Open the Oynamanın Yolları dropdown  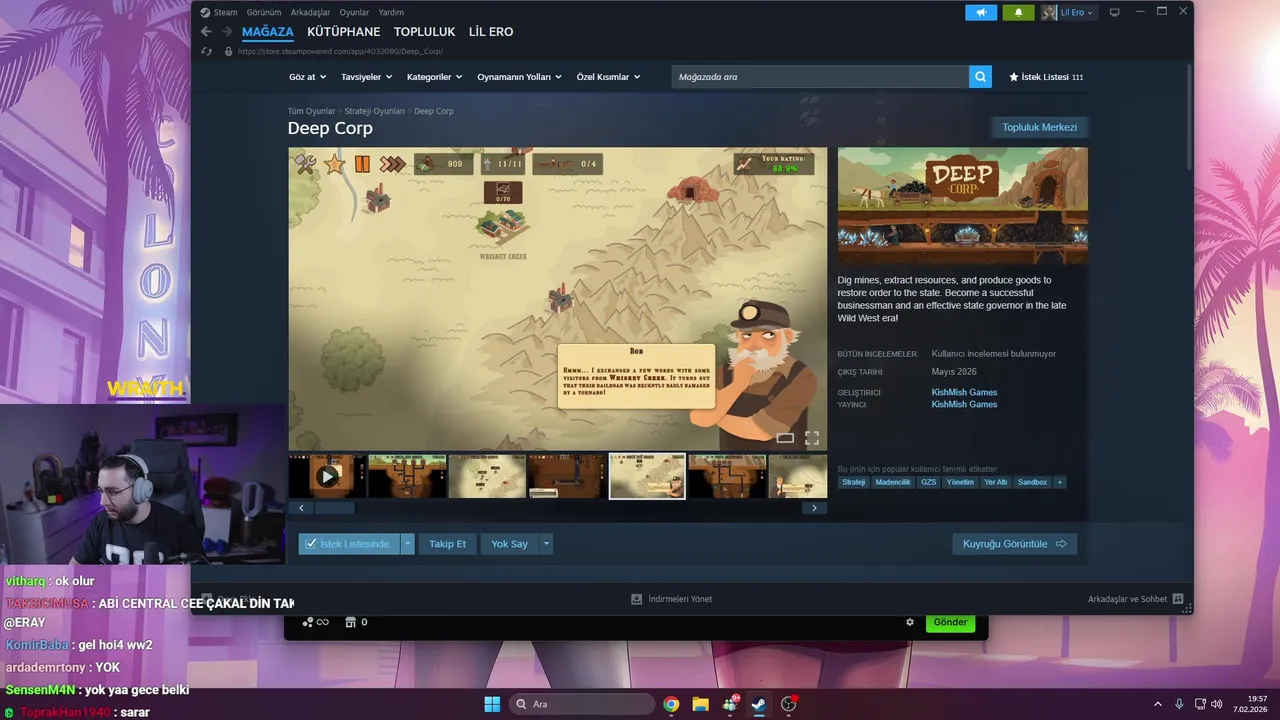(519, 77)
